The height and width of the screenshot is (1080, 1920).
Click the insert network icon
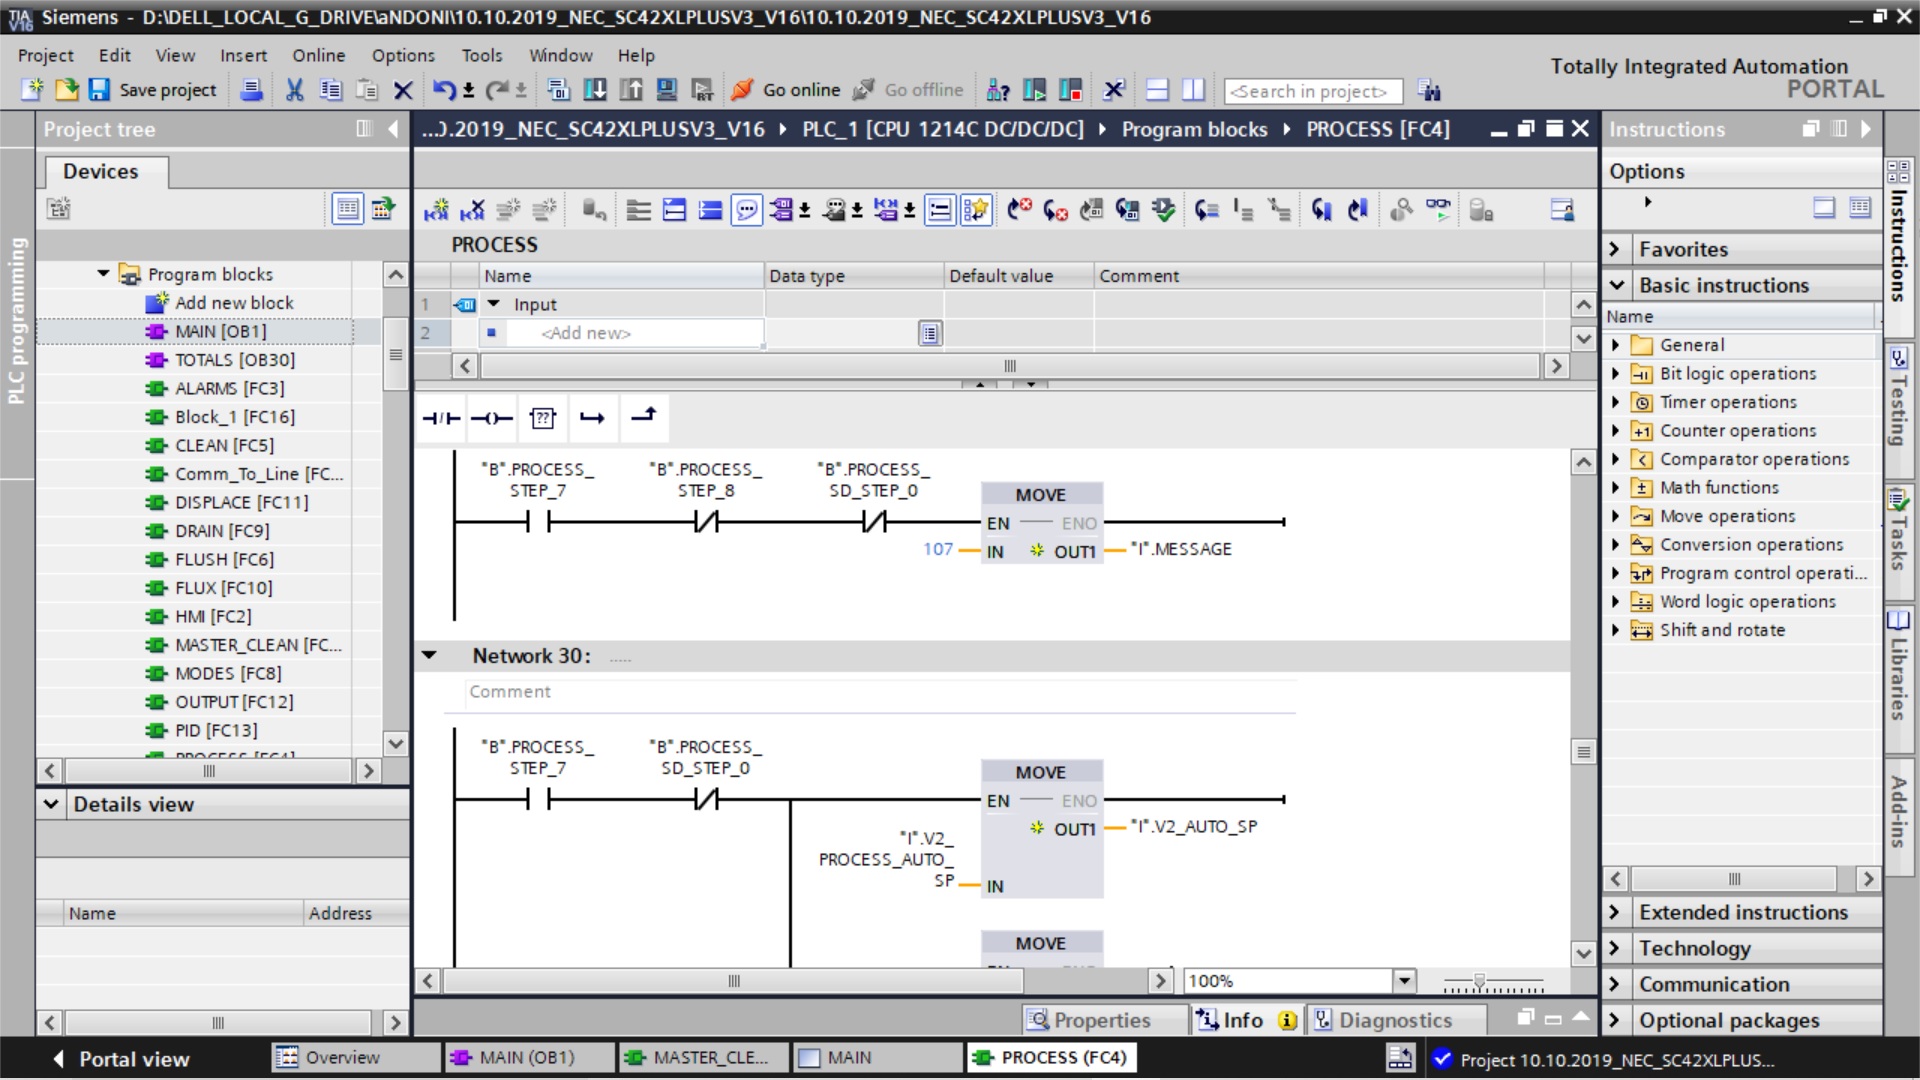[x=436, y=210]
